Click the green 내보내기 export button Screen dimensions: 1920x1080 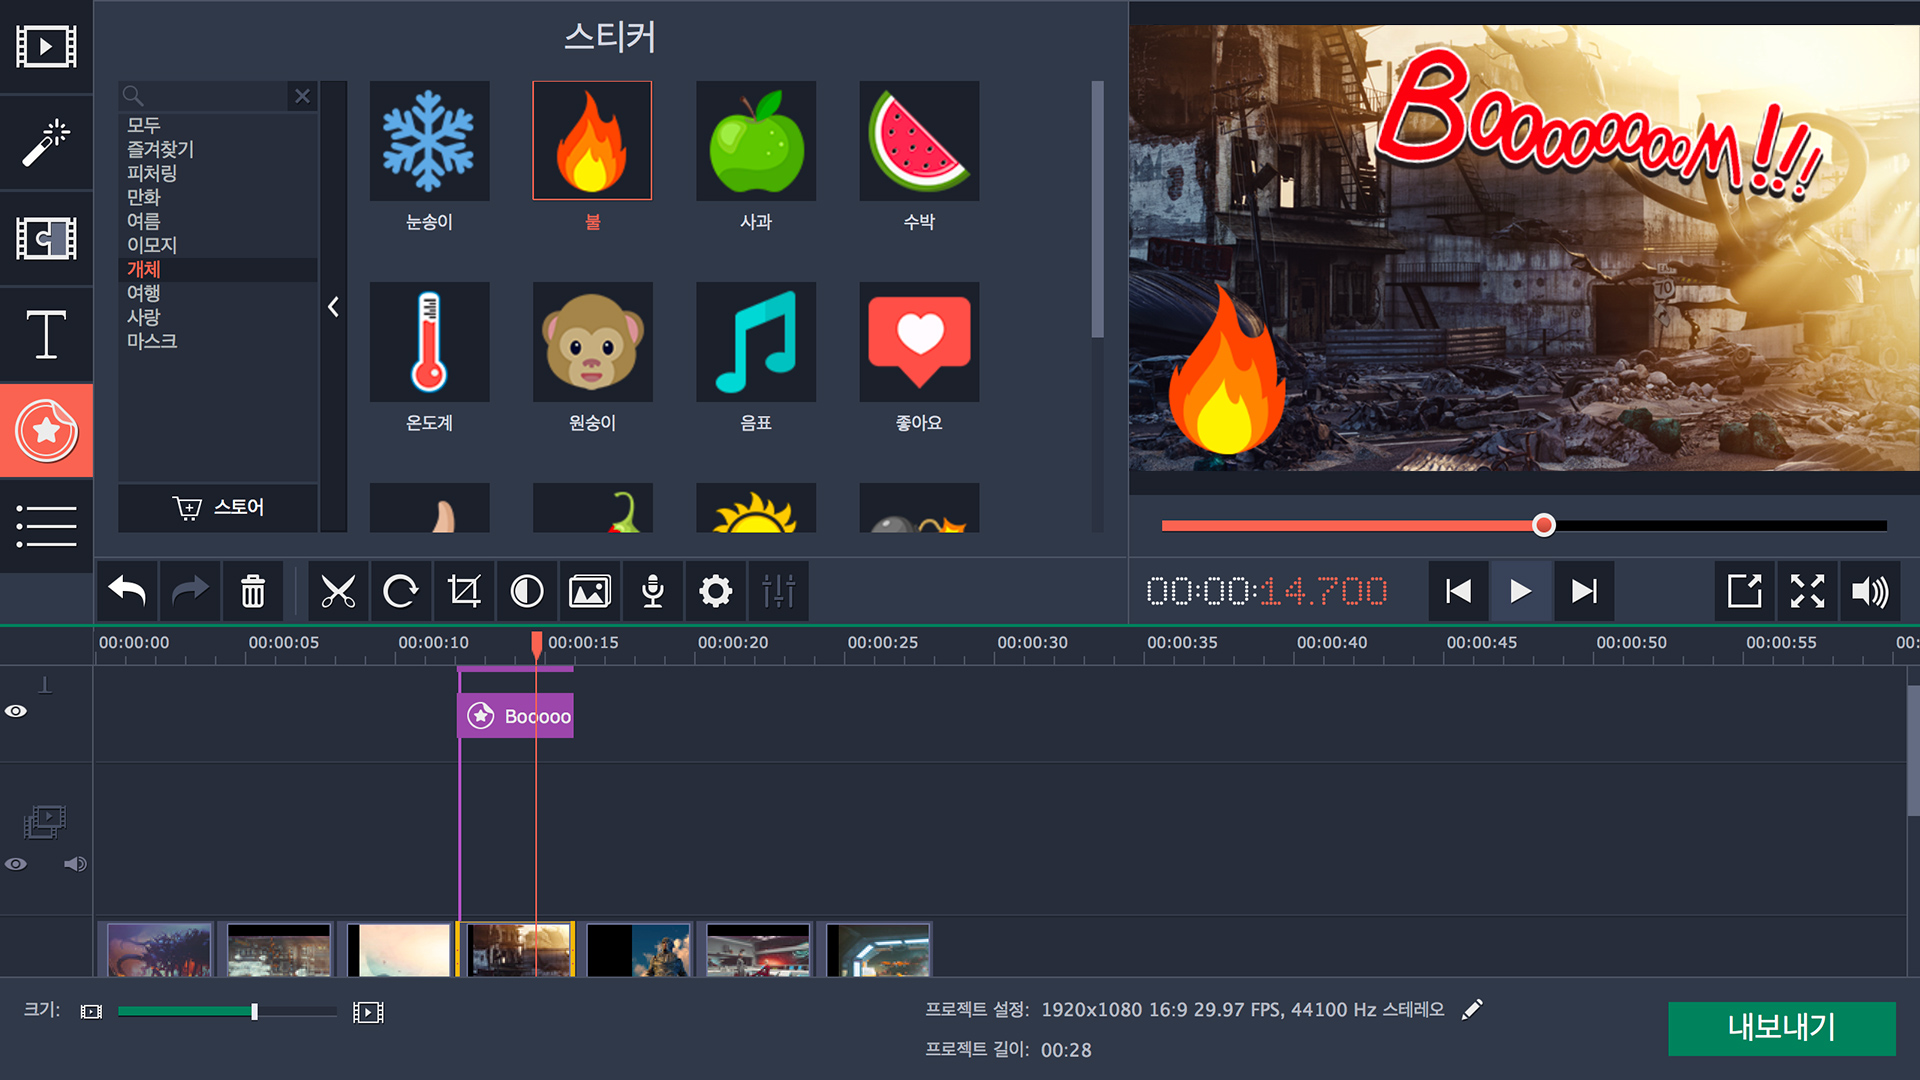point(1781,1028)
